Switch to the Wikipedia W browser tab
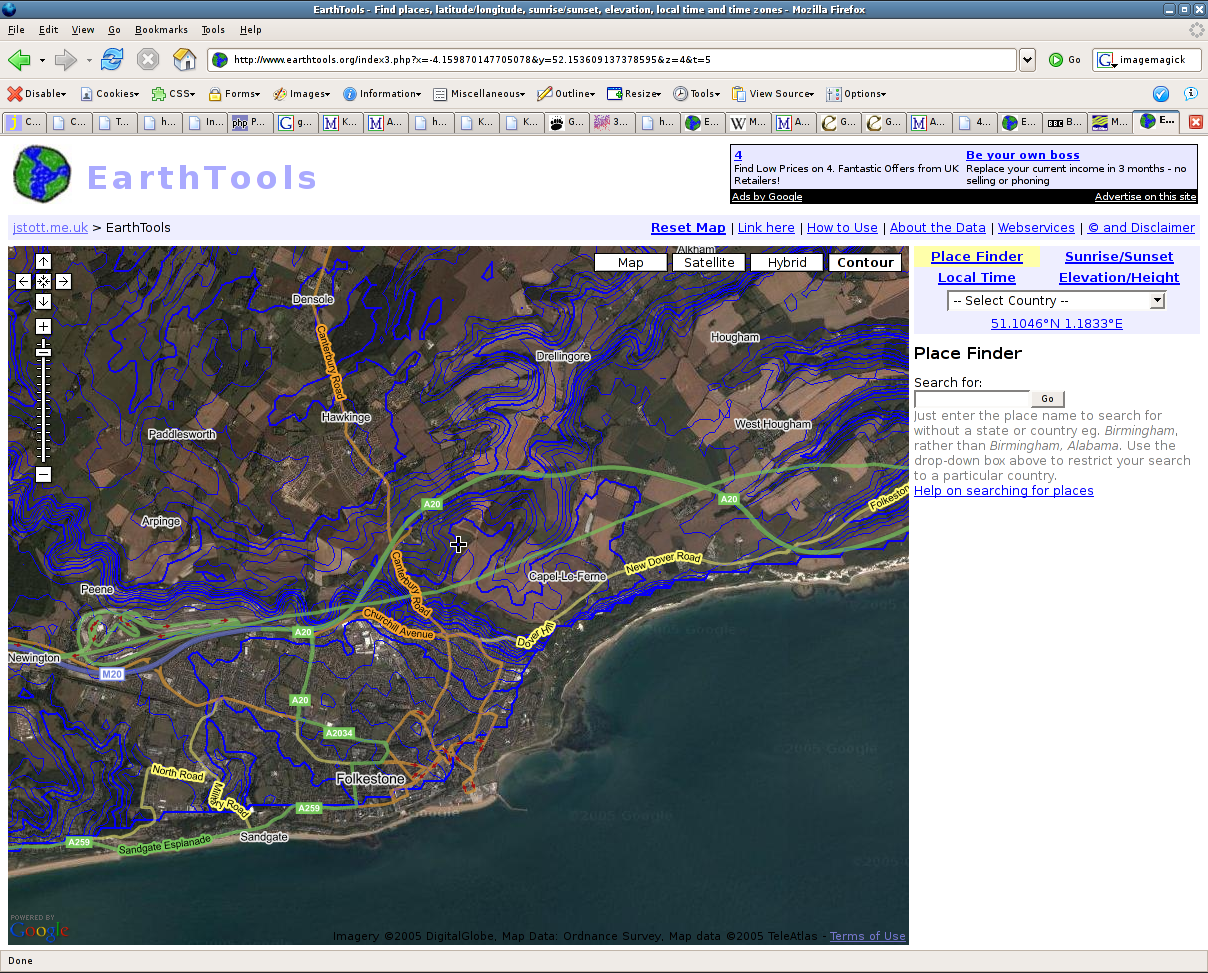The image size is (1208, 973). point(747,123)
